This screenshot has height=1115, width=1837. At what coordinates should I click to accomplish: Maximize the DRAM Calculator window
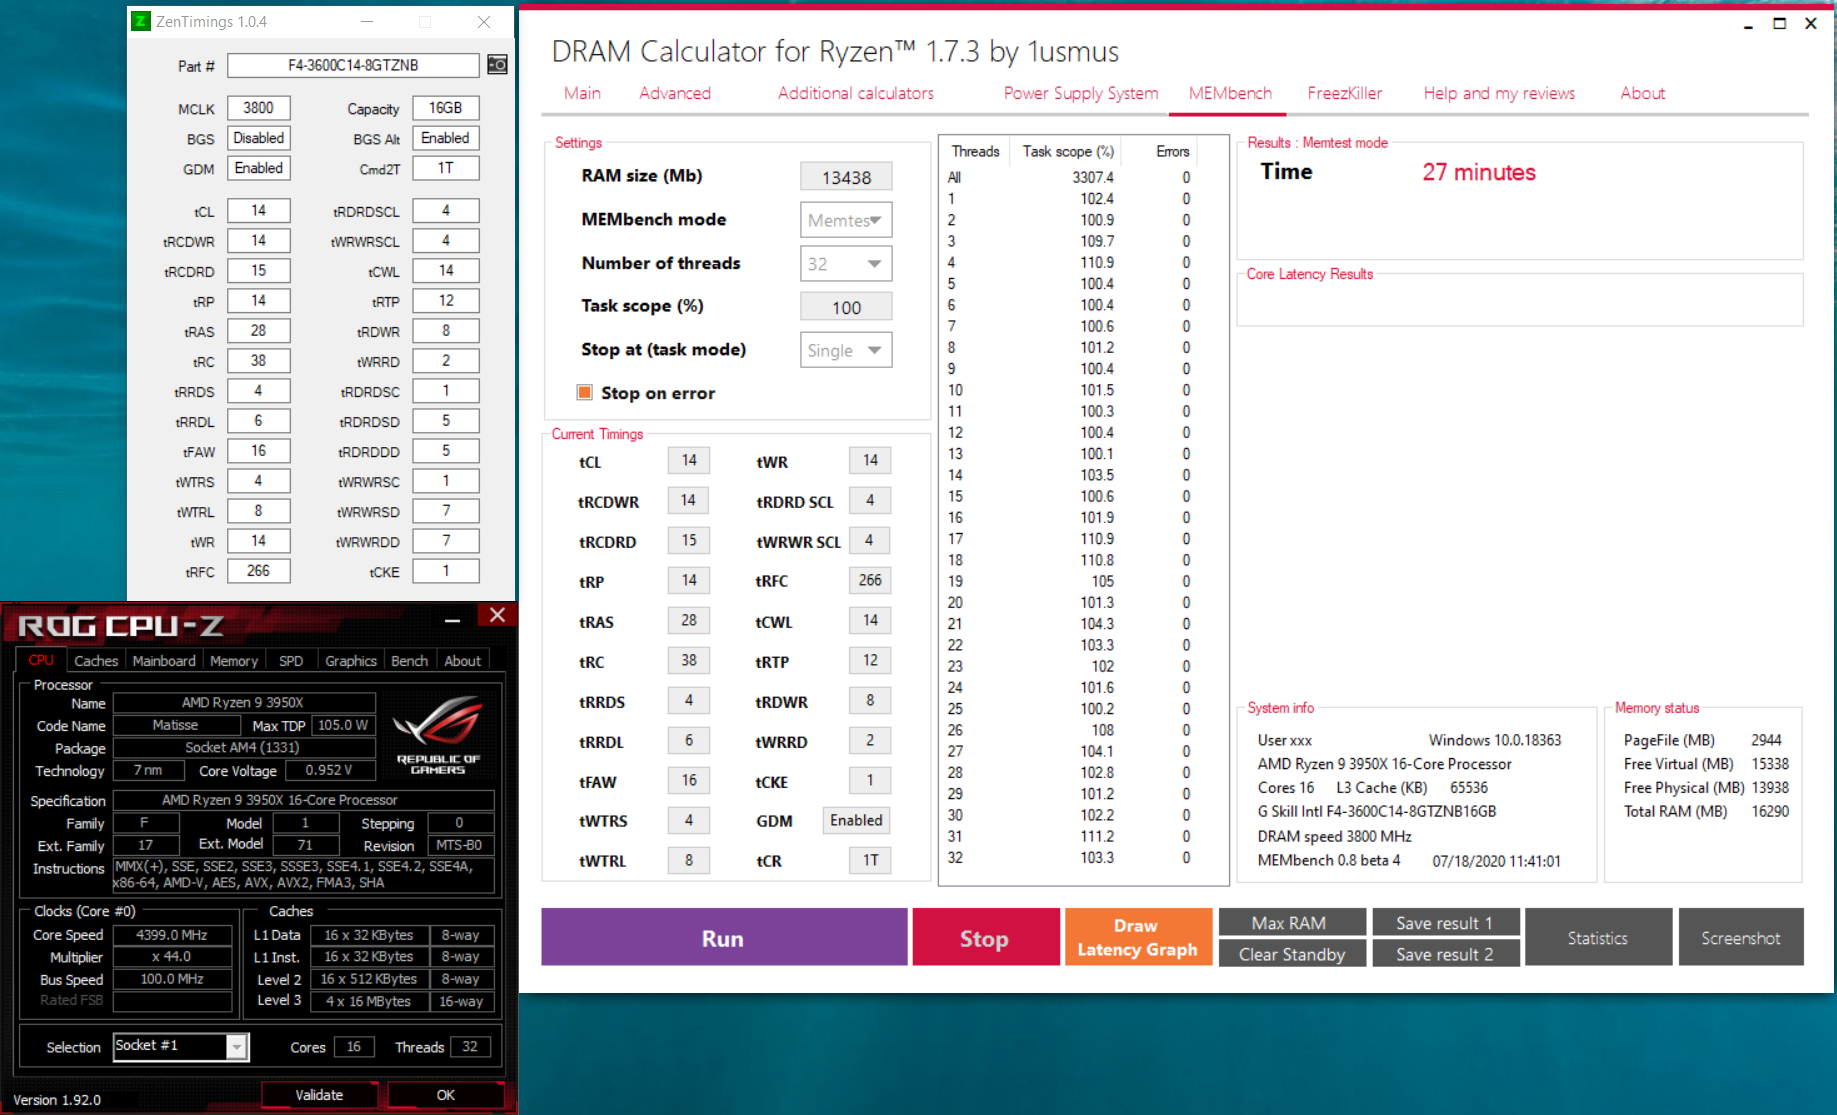(1780, 23)
